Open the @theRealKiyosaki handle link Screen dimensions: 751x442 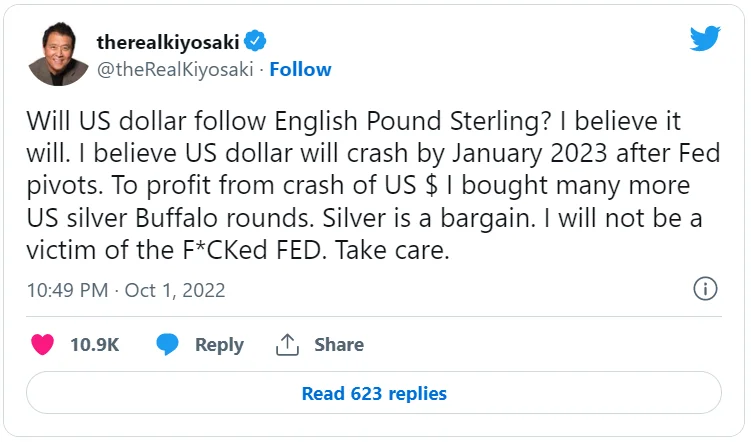[x=175, y=69]
